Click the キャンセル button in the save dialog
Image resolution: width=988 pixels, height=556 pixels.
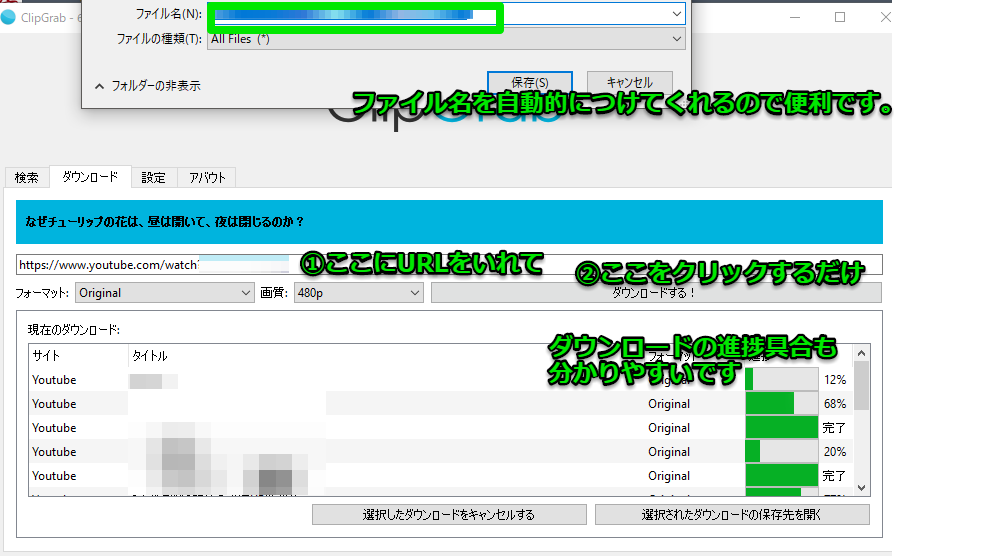point(629,83)
